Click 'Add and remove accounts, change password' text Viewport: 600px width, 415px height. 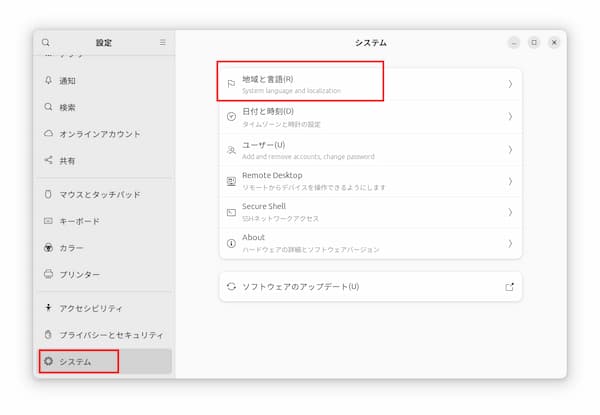coord(308,157)
